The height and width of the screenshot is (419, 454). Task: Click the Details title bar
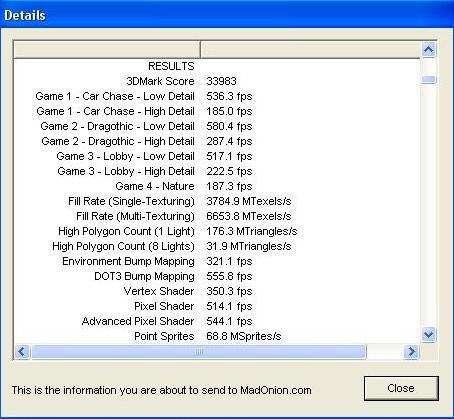[x=227, y=15]
